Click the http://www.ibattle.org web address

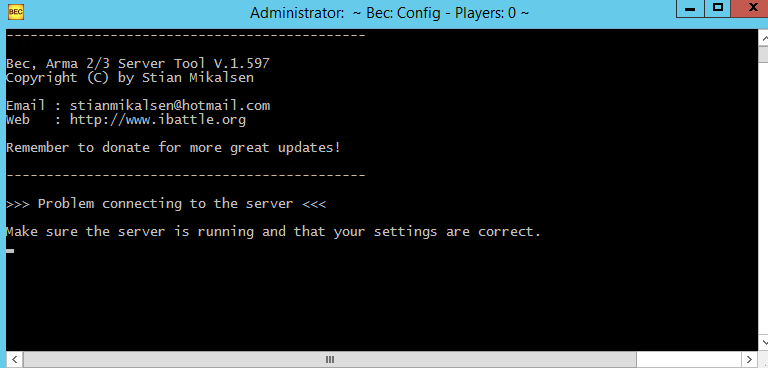pos(158,120)
